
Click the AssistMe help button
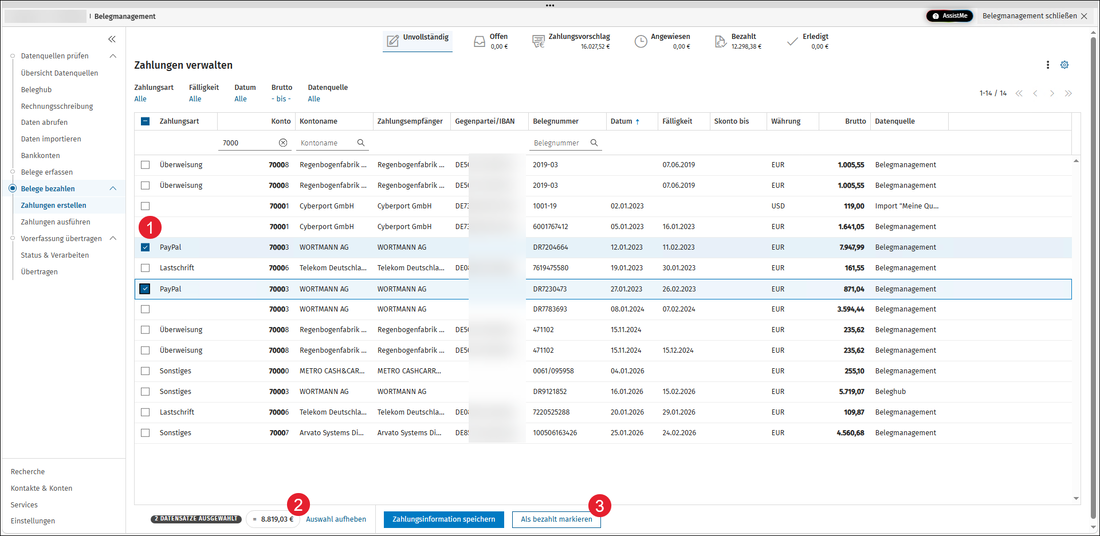pos(949,15)
